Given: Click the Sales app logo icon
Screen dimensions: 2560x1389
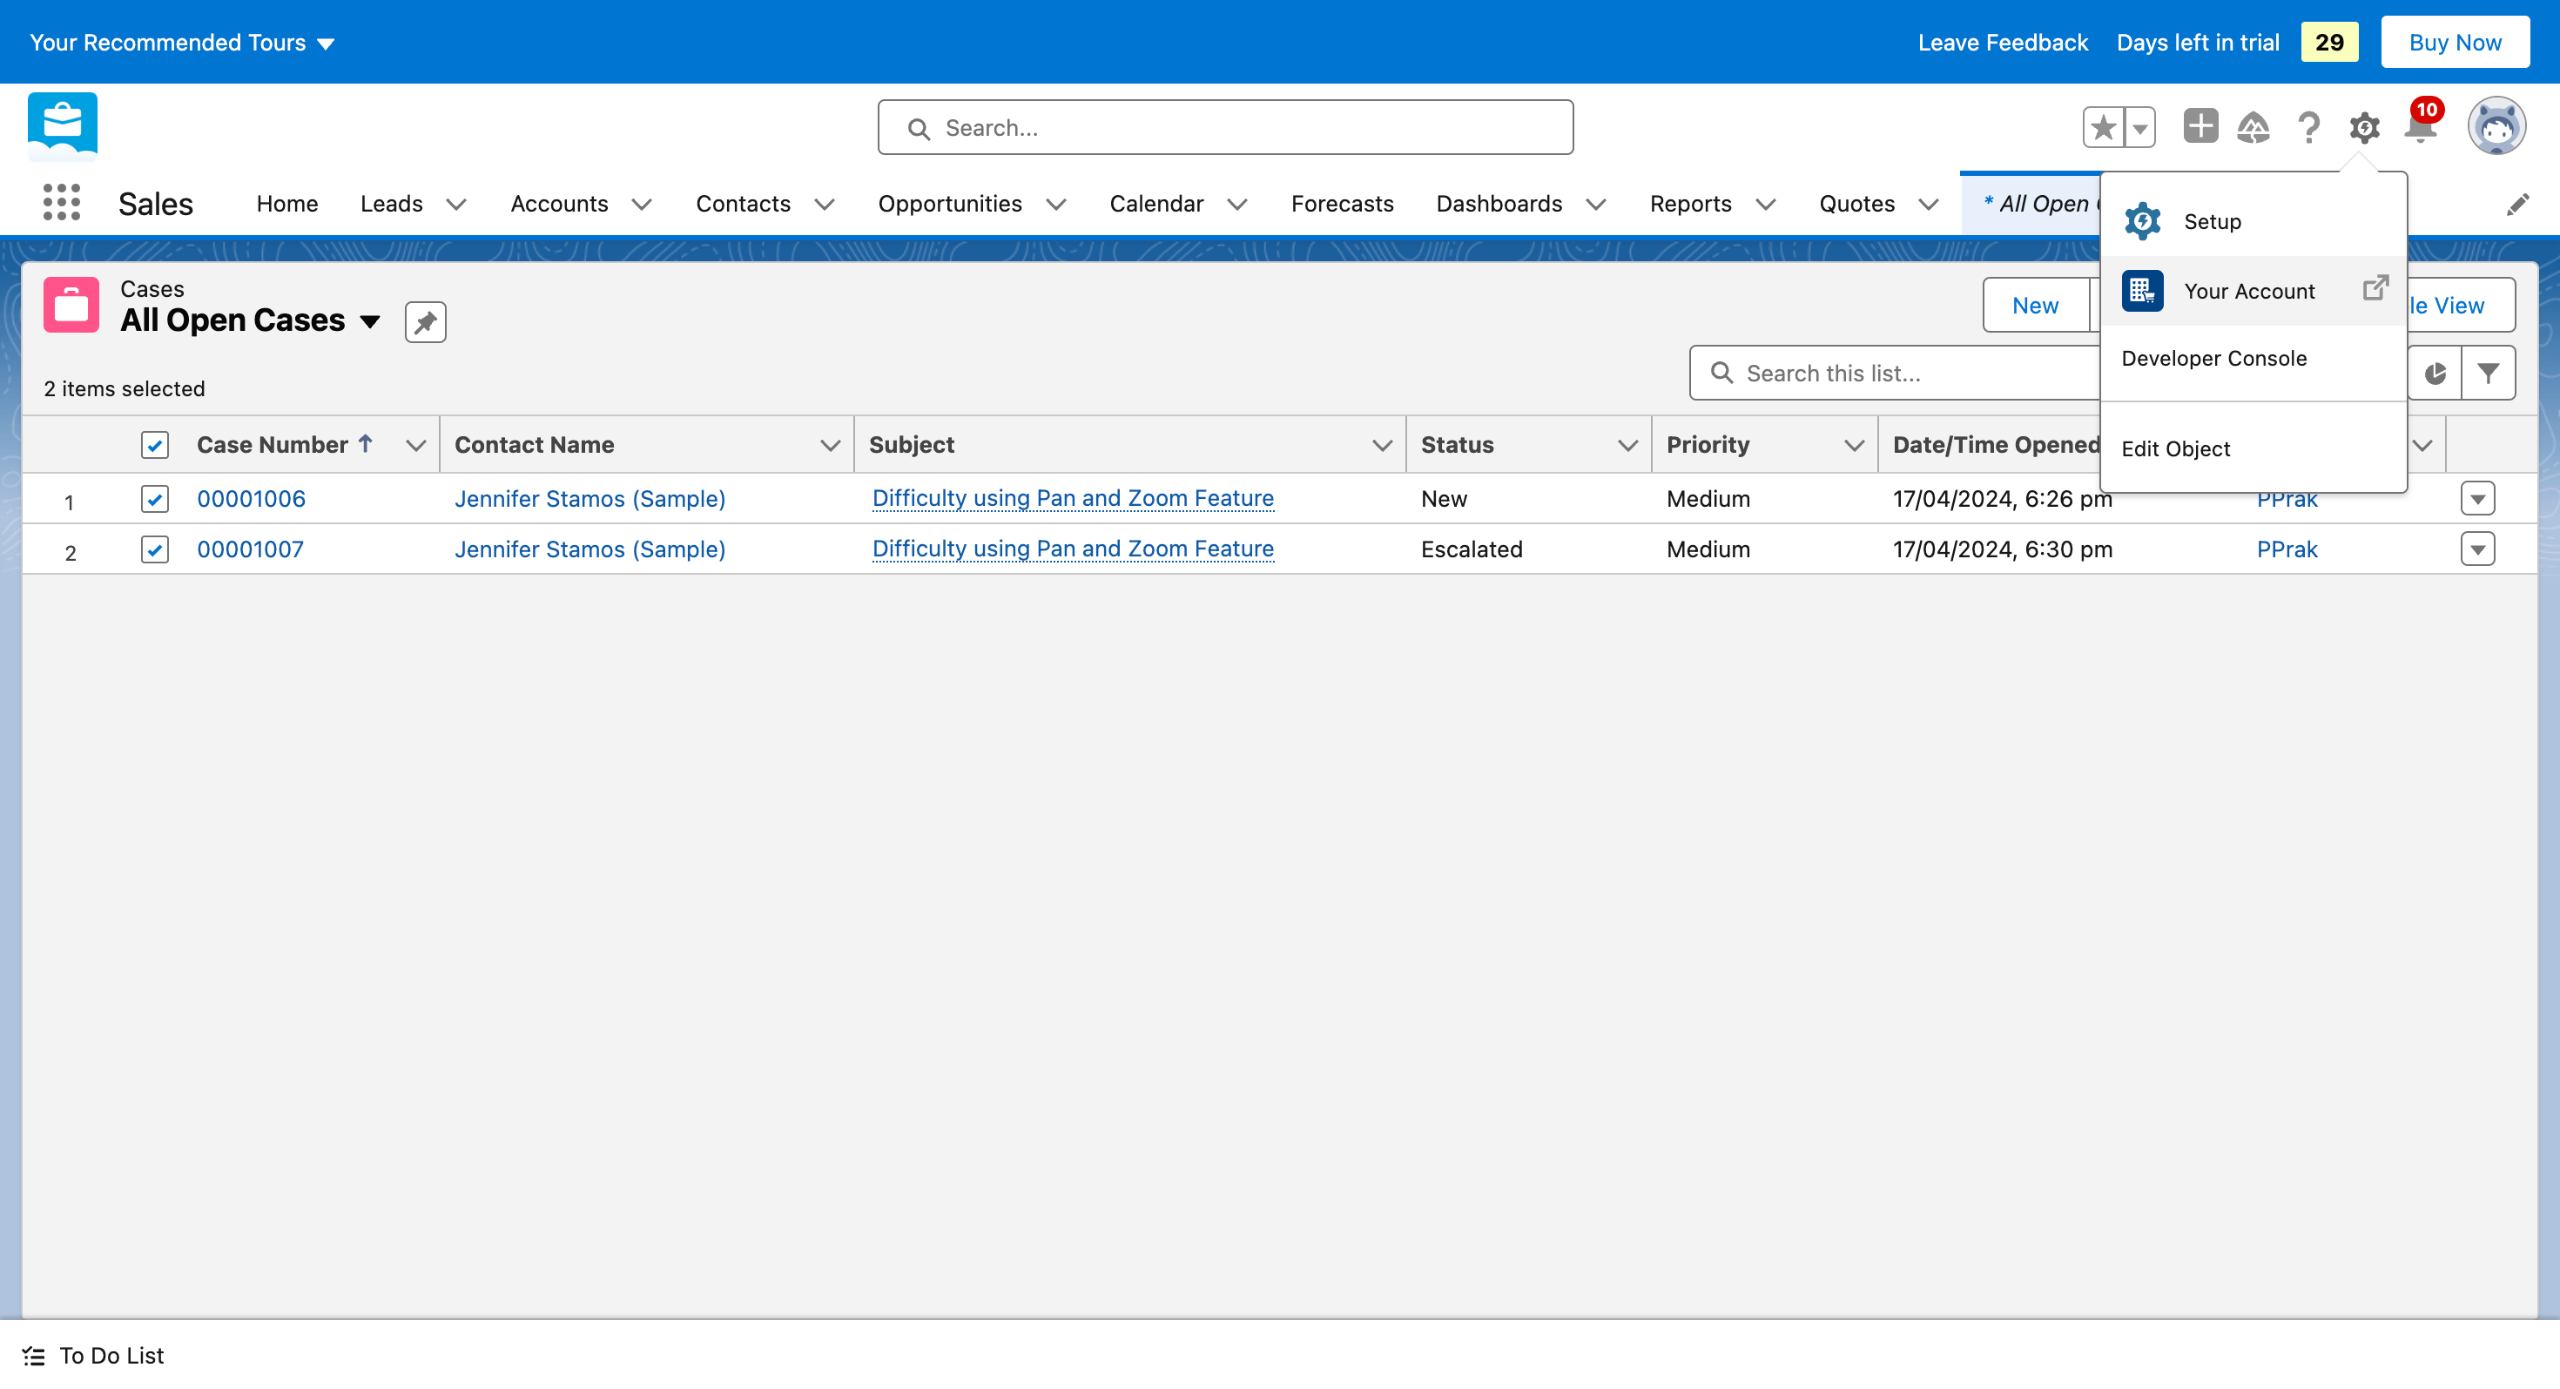Looking at the screenshot, I should click(62, 127).
